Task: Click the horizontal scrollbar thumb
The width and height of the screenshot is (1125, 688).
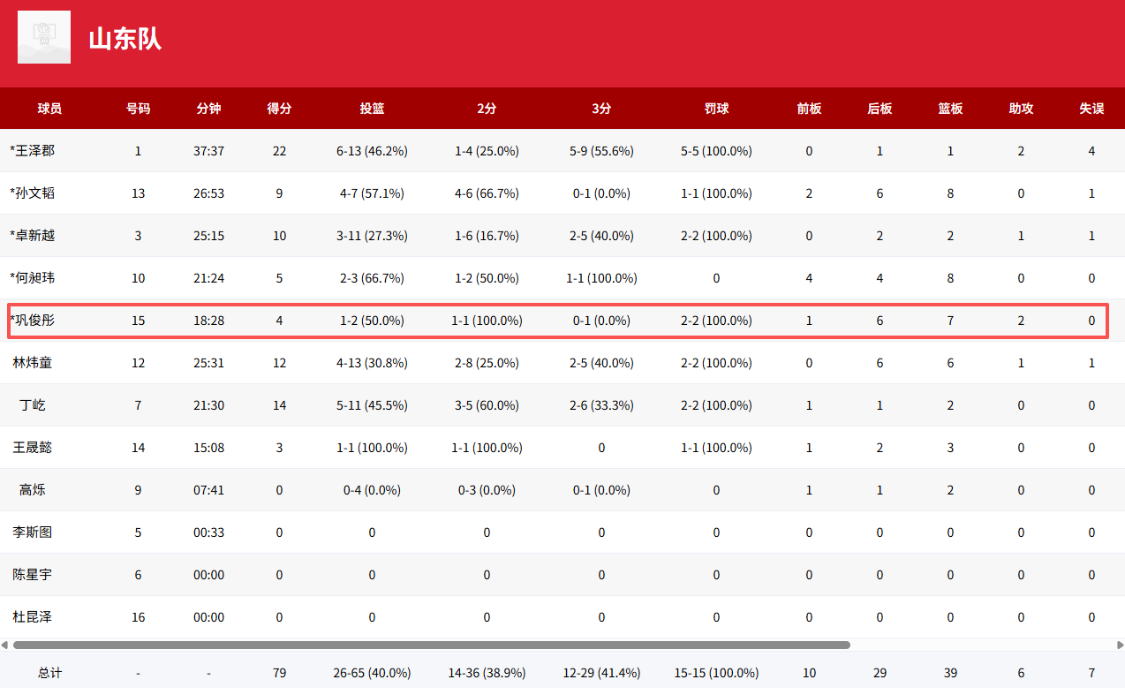Action: [x=431, y=645]
